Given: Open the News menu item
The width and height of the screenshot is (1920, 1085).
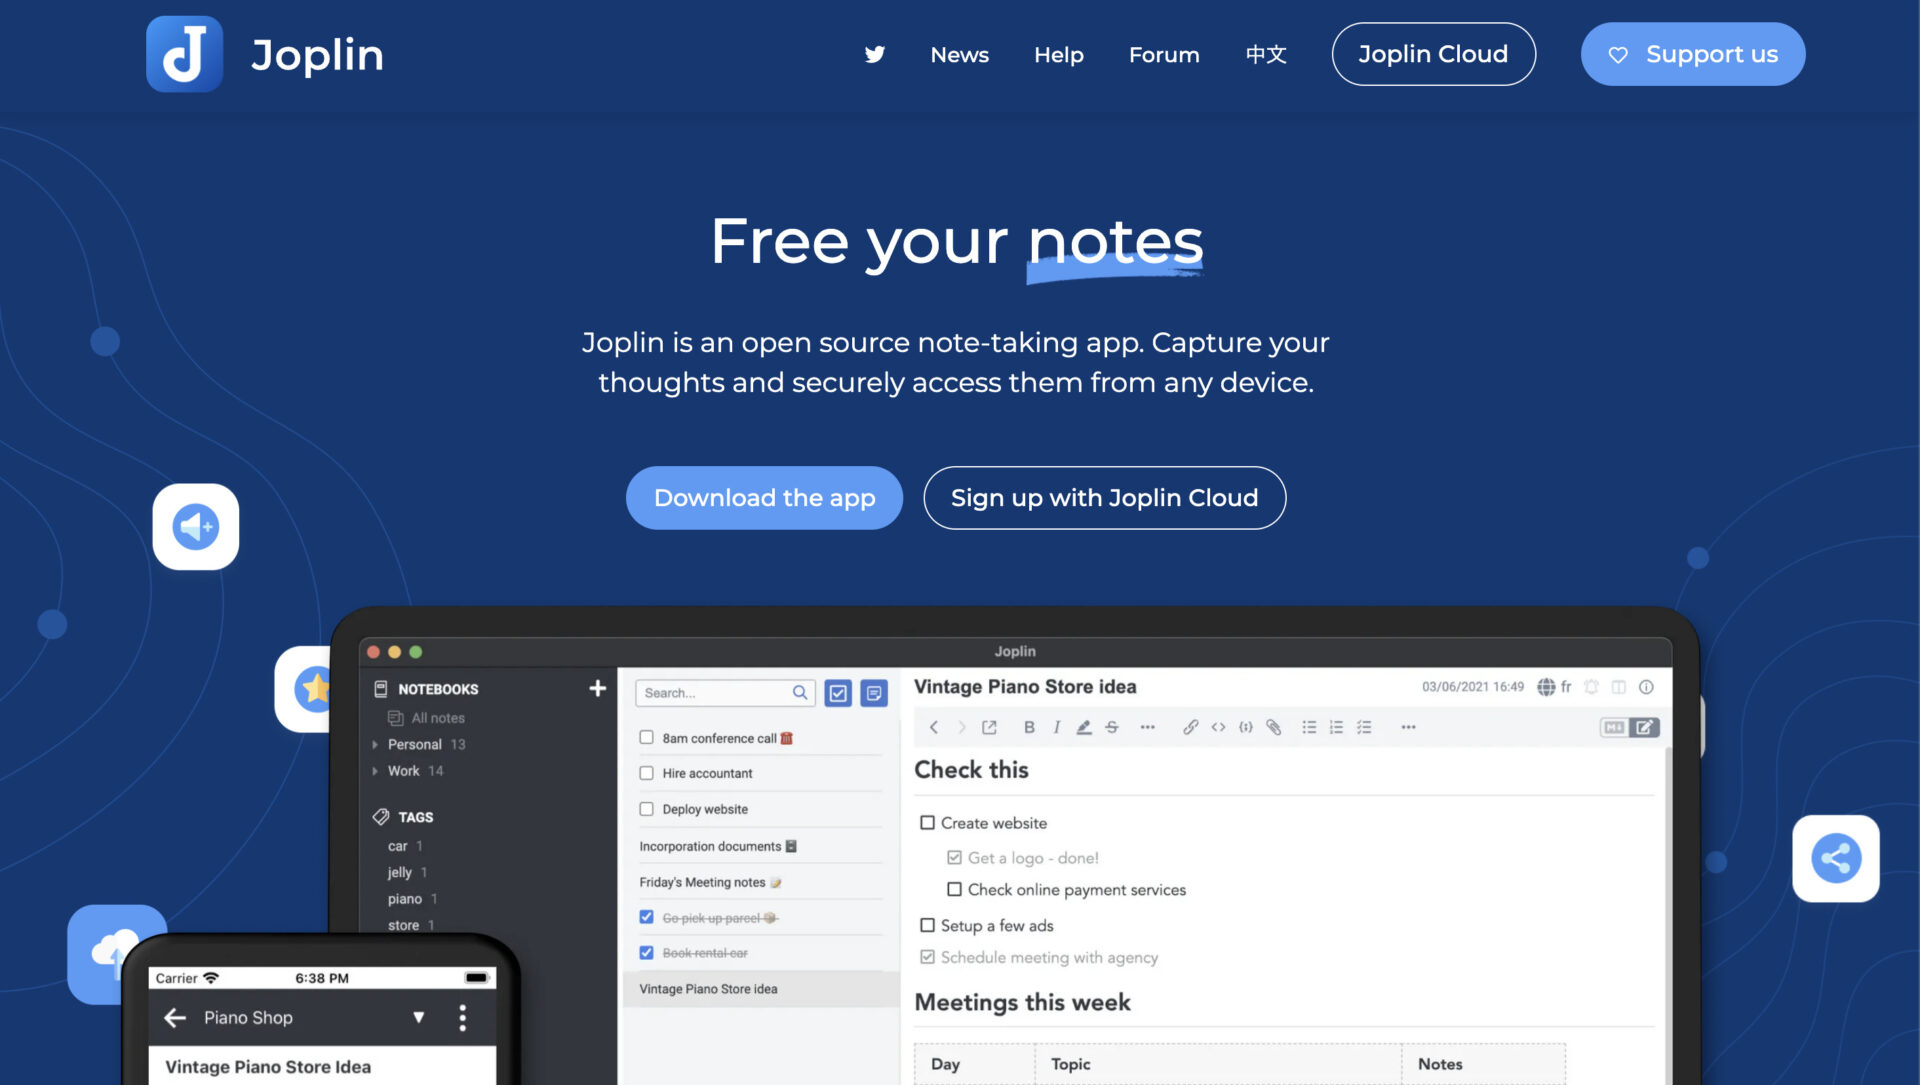Looking at the screenshot, I should 959,55.
